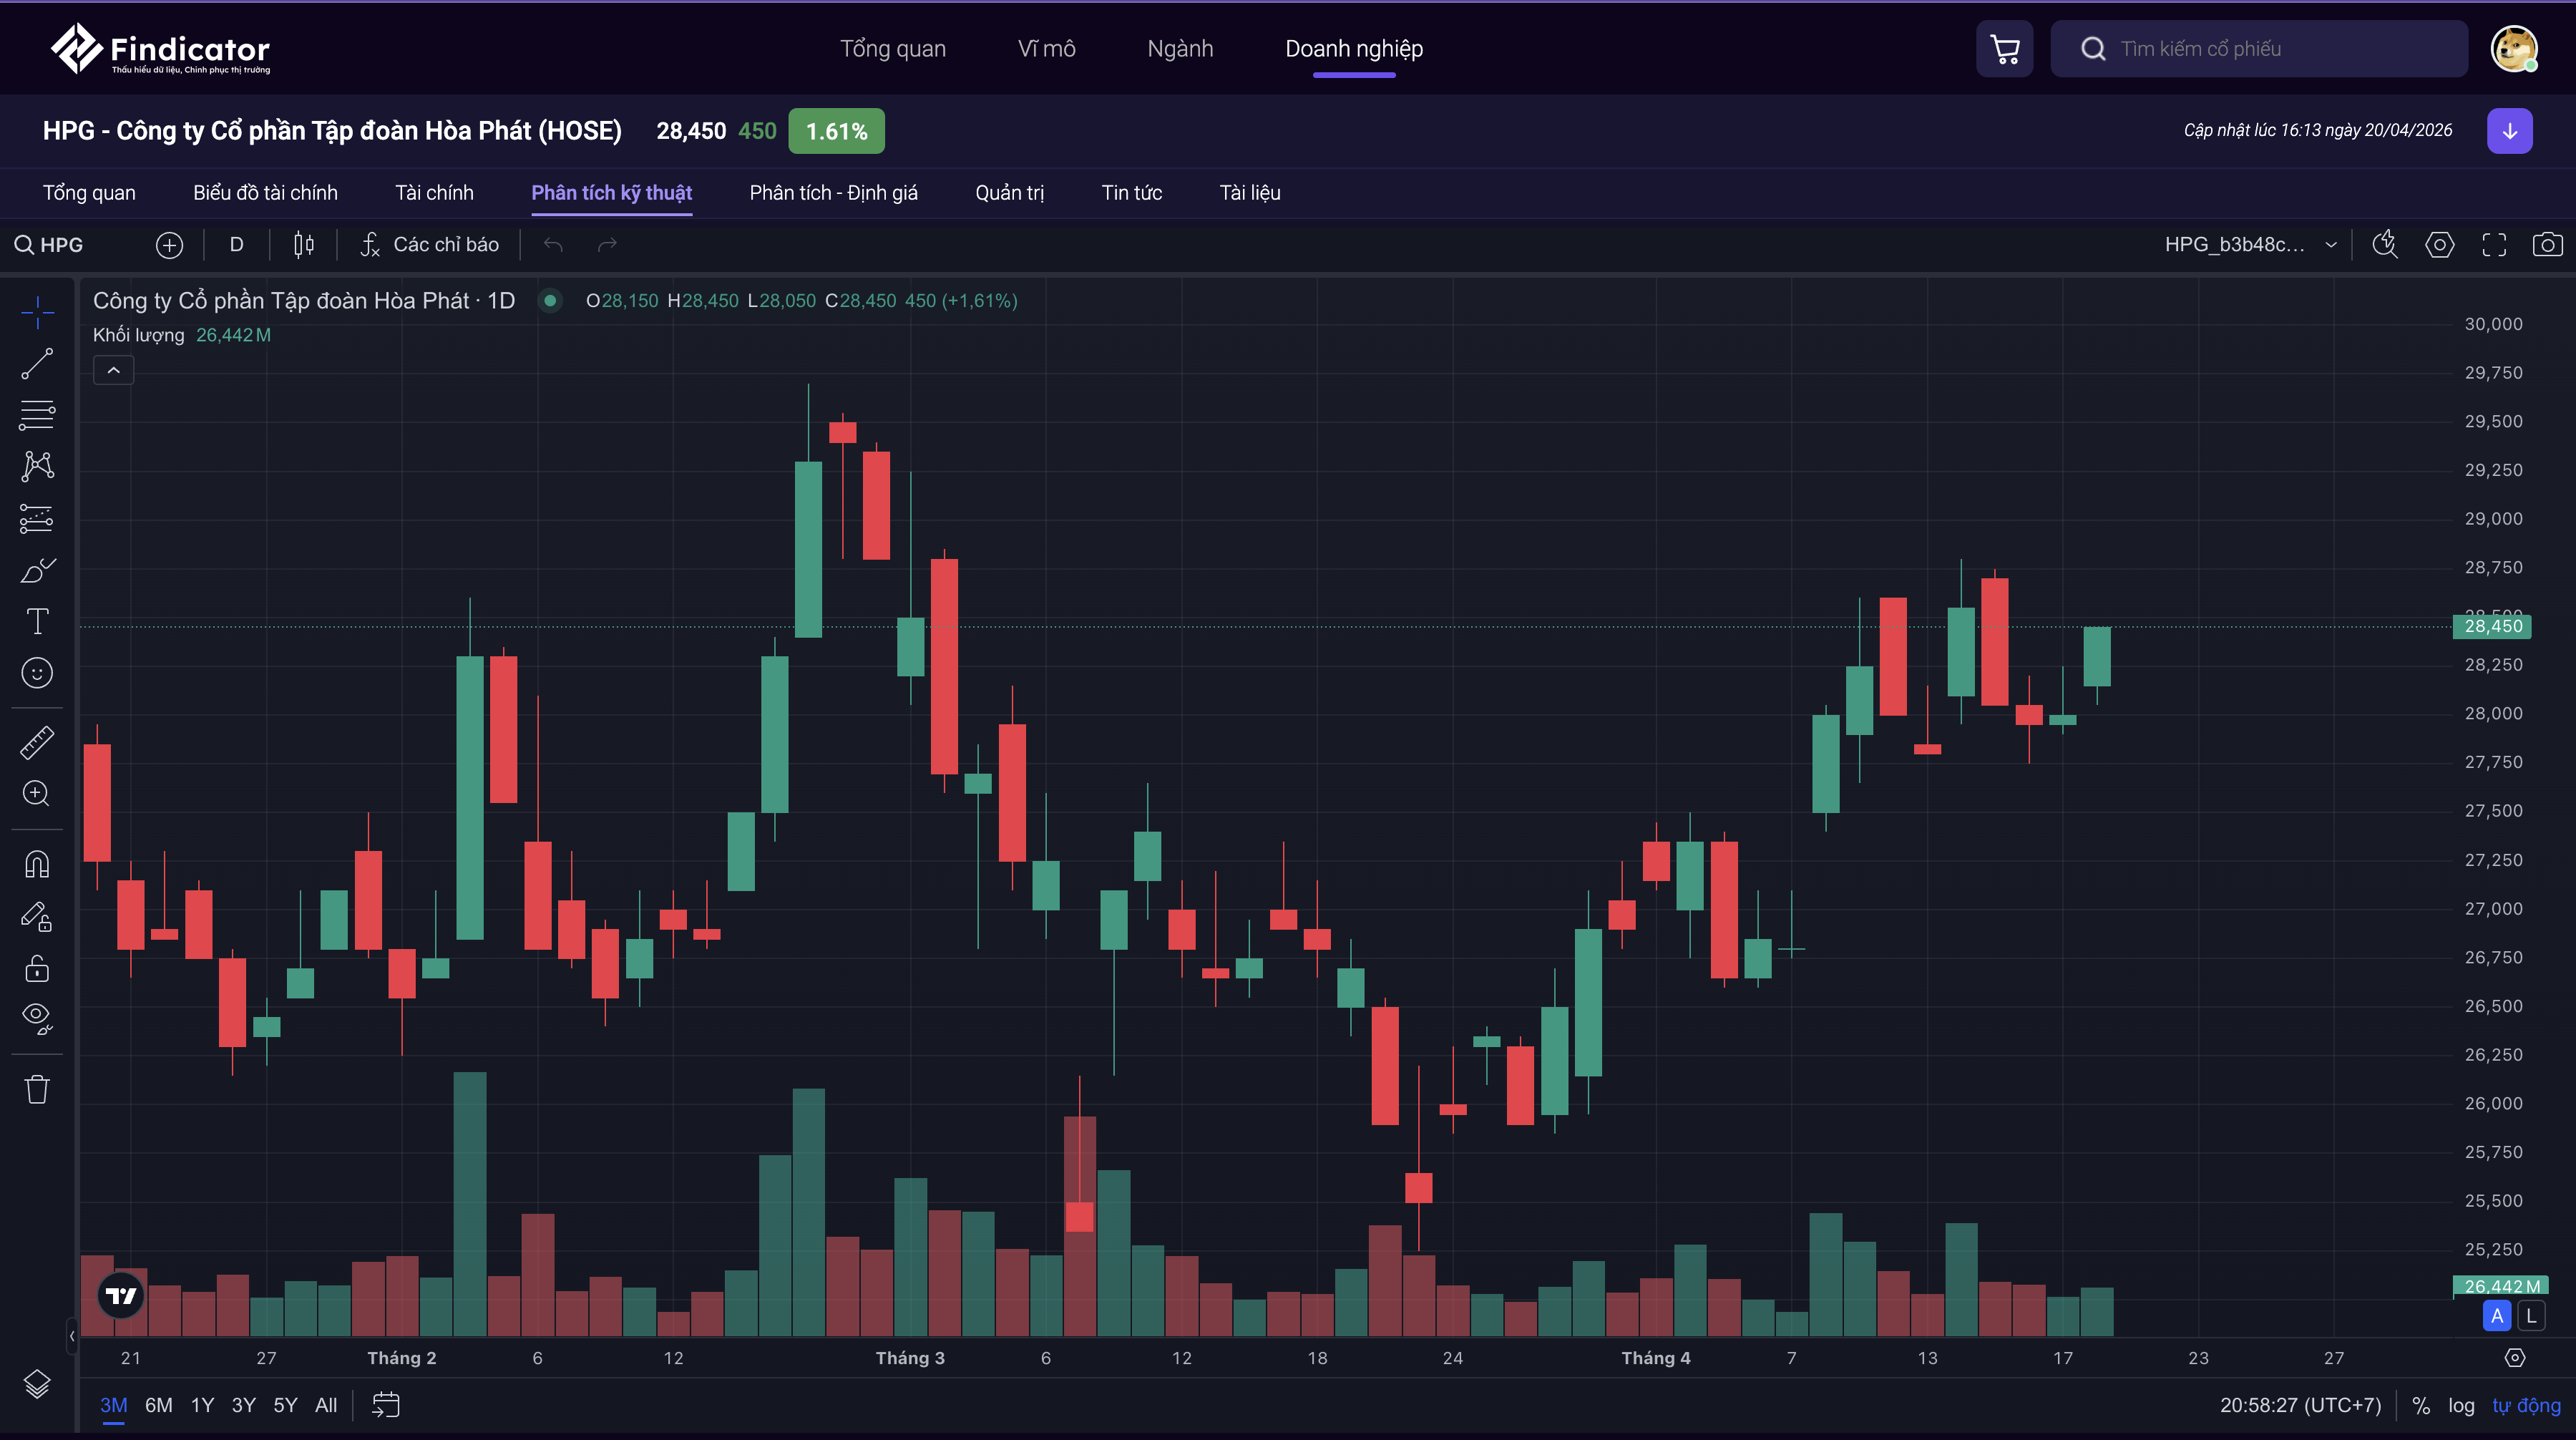Open Các chỉ báo indicators
The height and width of the screenshot is (1440, 2576).
pos(430,245)
